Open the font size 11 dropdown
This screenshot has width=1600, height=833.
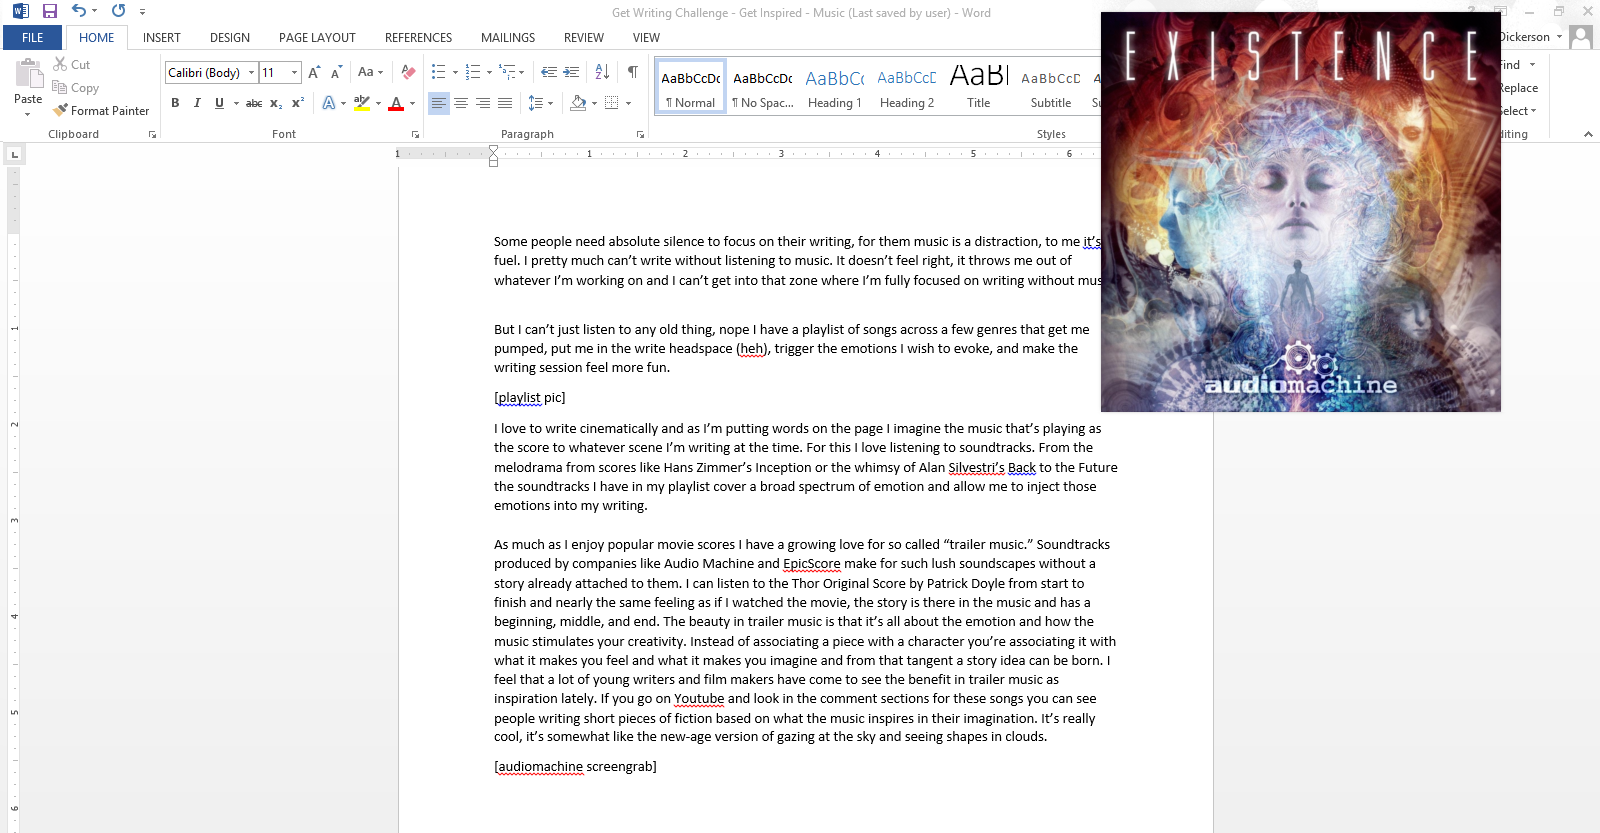294,72
